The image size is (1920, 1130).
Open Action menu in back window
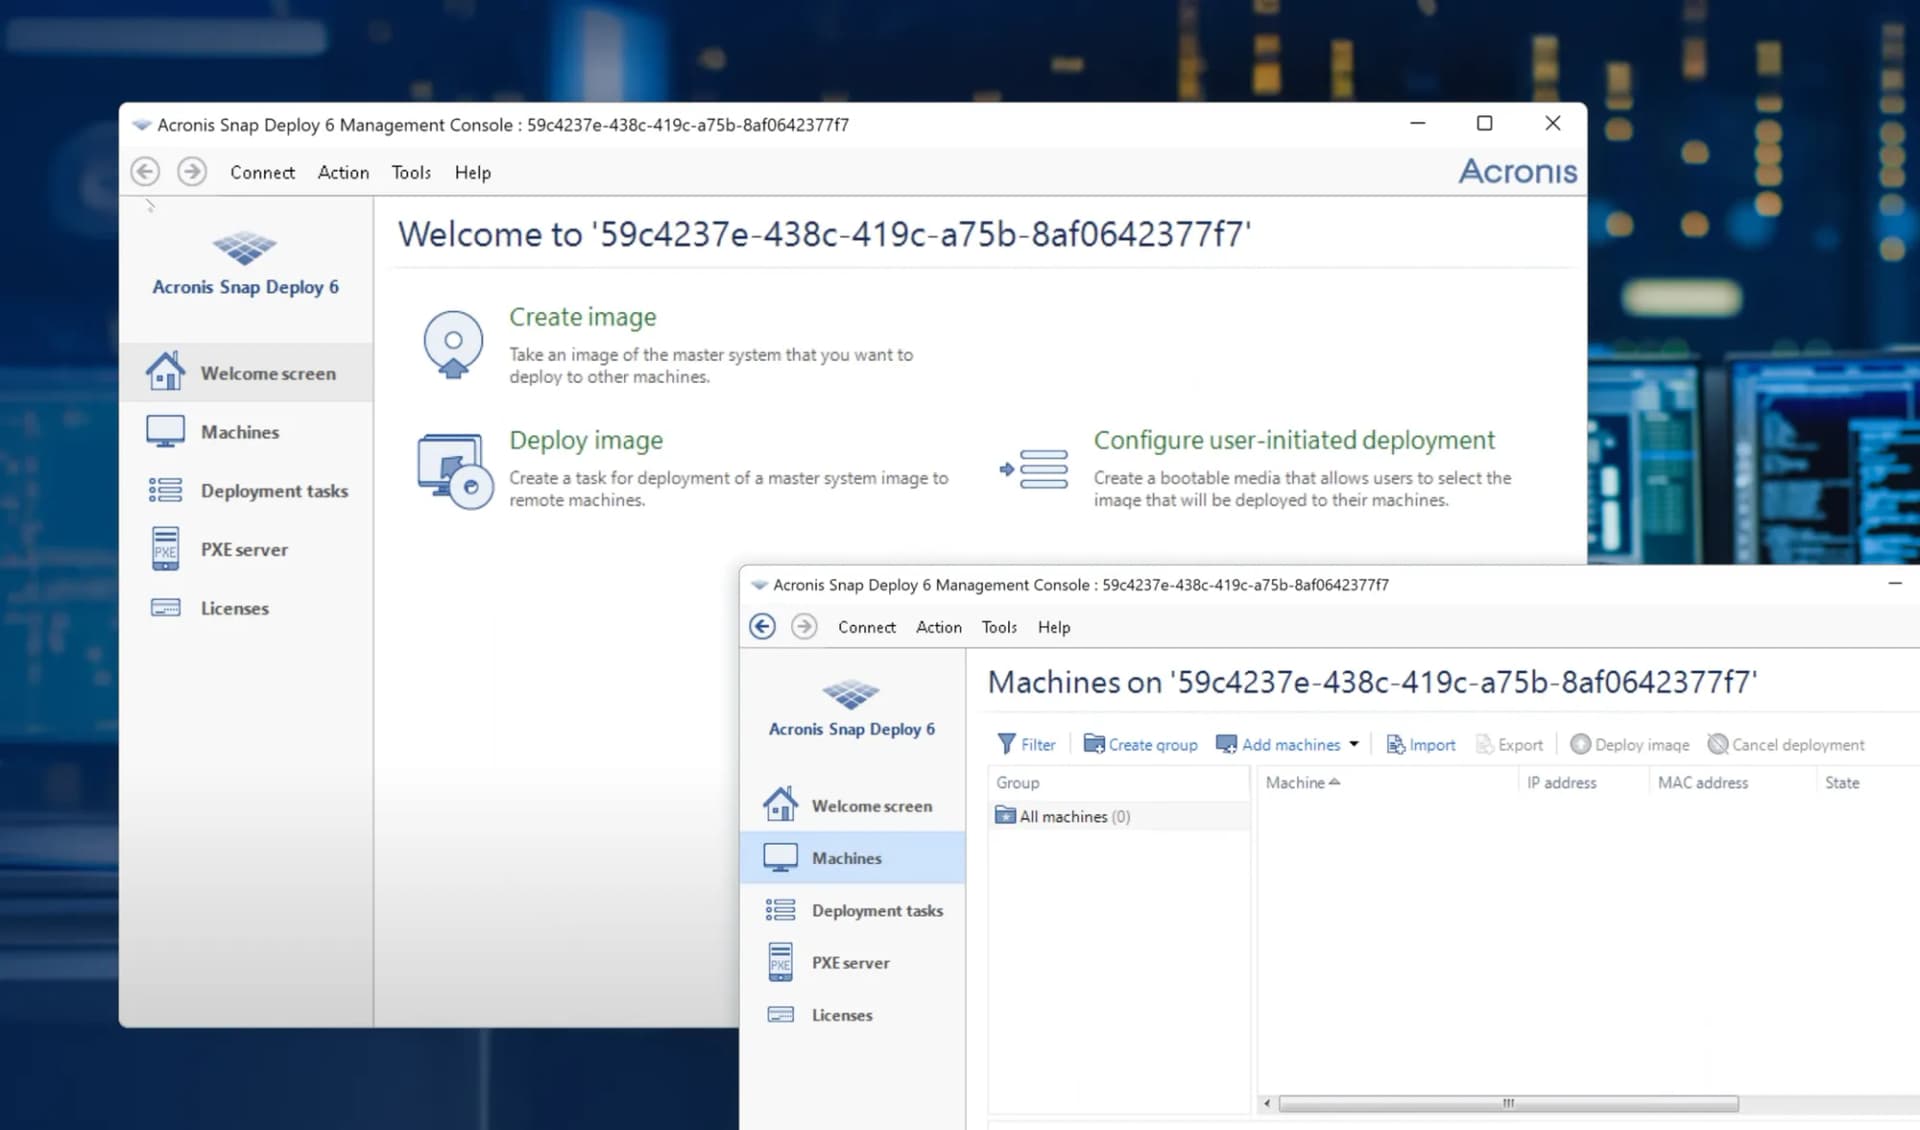[x=343, y=172]
